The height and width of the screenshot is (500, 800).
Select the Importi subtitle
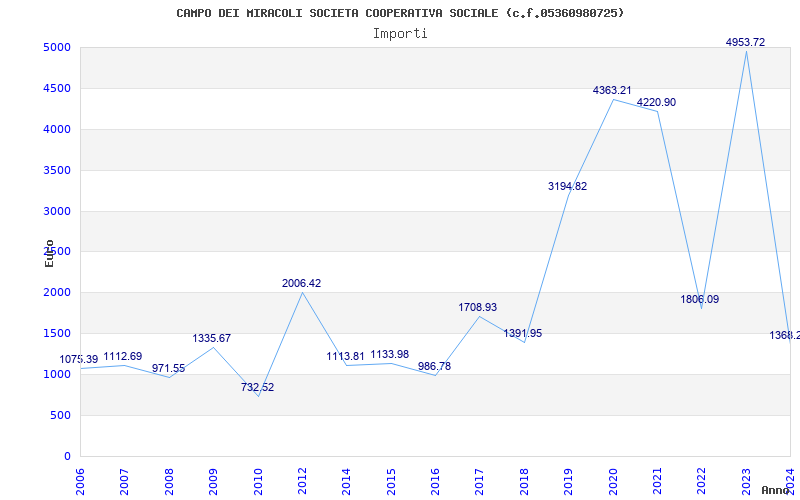[400, 34]
